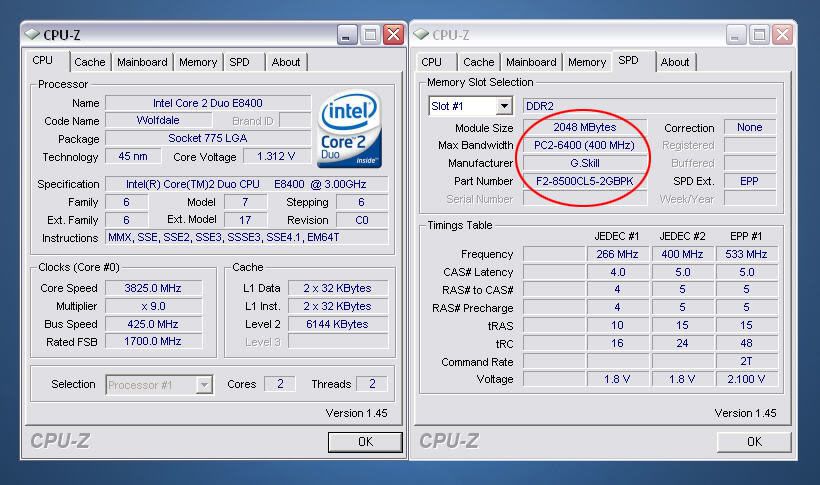The height and width of the screenshot is (485, 820).
Task: Close the left CPU-Z window
Action: pyautogui.click(x=394, y=35)
